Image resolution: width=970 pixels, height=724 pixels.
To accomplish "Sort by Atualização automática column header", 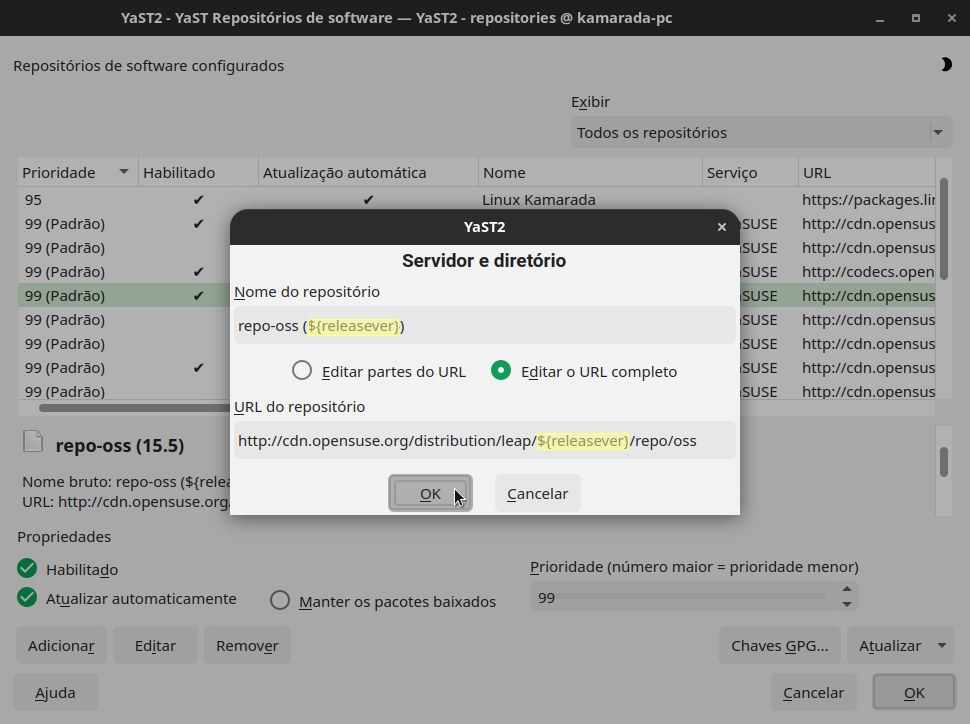I will (x=368, y=173).
